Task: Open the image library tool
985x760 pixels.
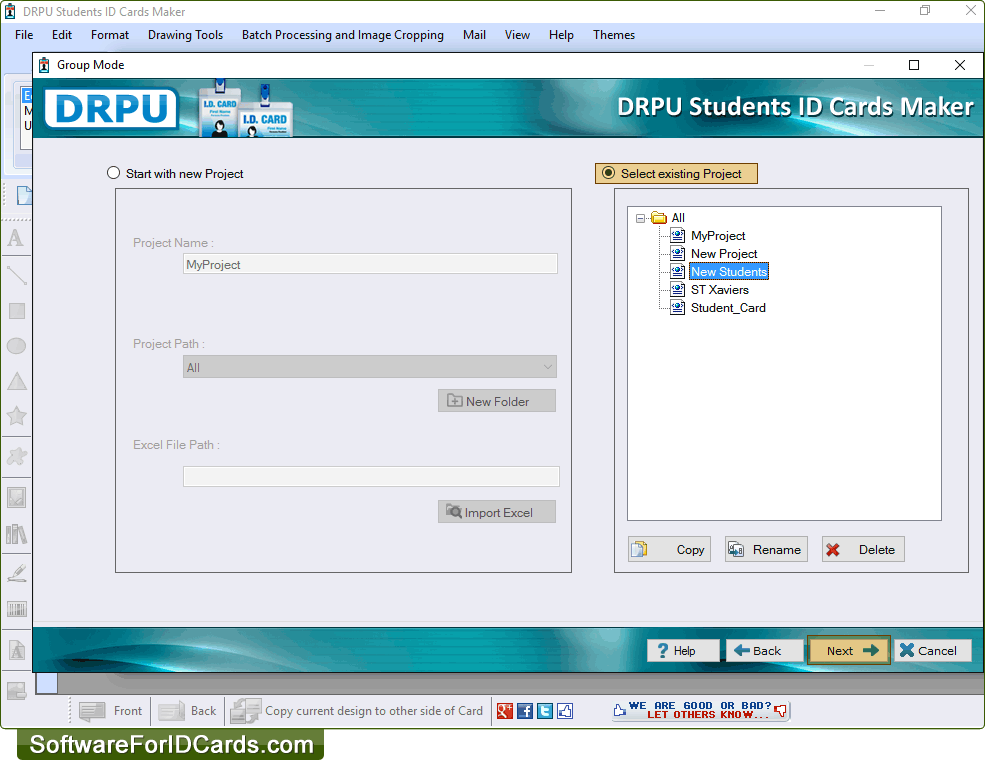Action: coord(16,535)
